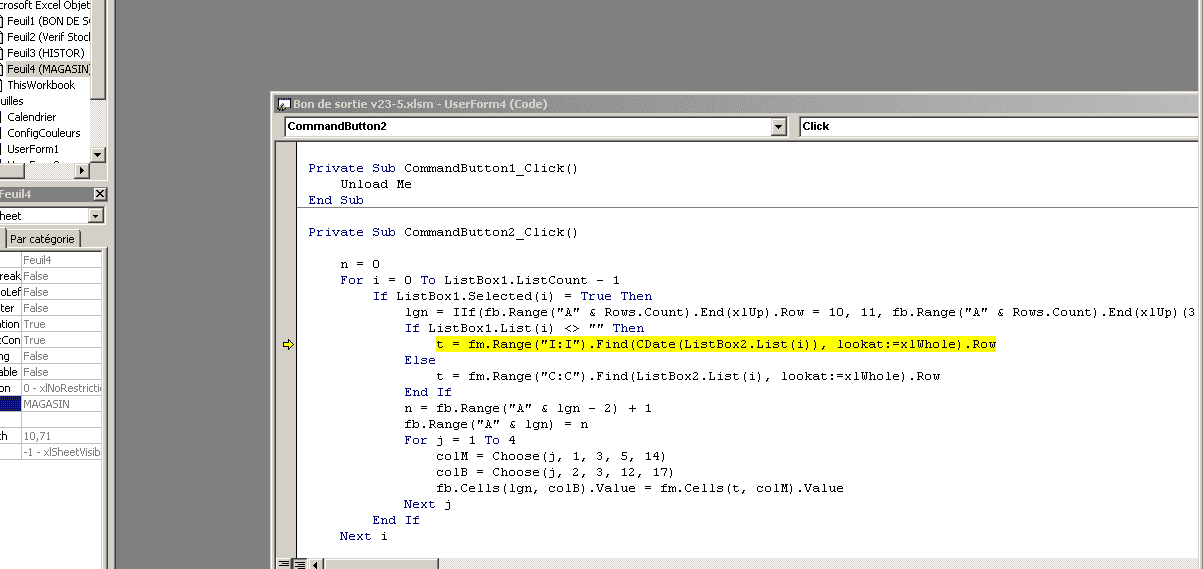The image size is (1203, 569).
Task: Click the yellow execution arrow in code margin
Action: [x=288, y=345]
